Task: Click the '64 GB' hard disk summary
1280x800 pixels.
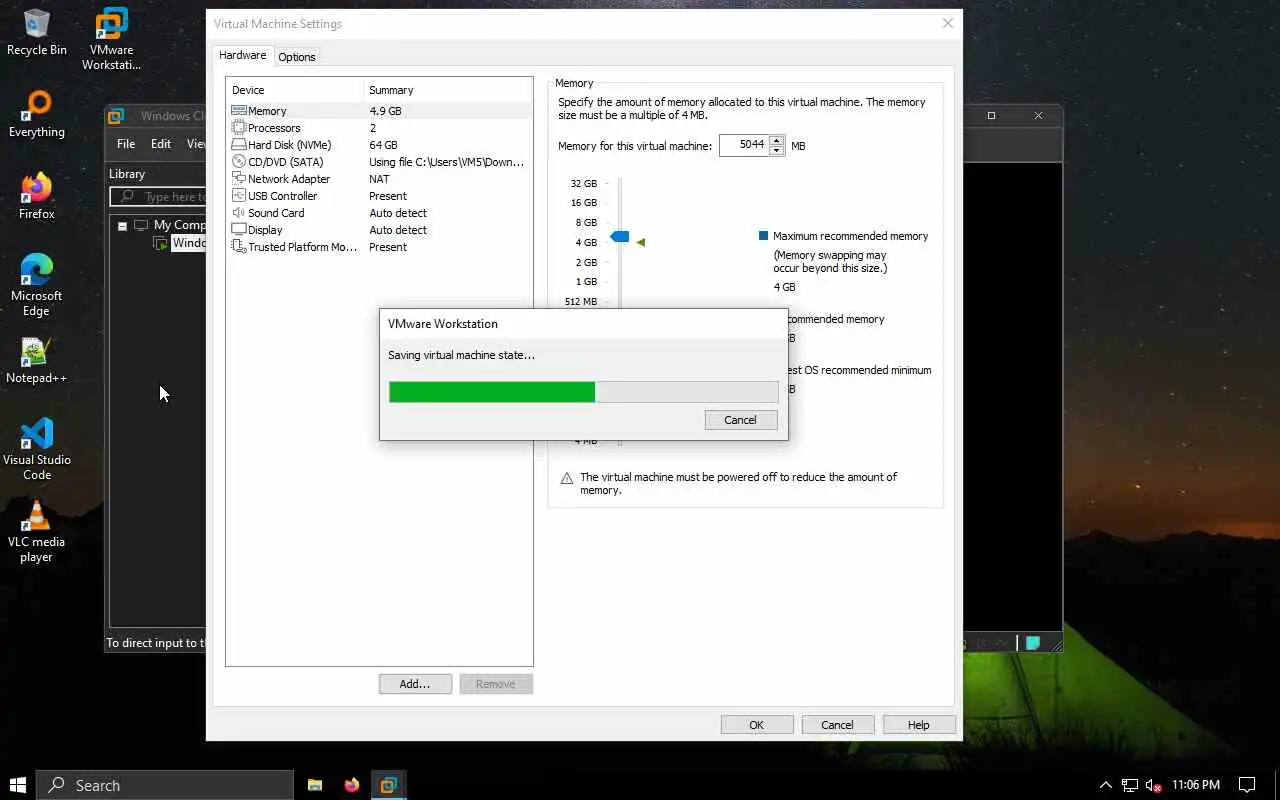Action: coord(383,145)
